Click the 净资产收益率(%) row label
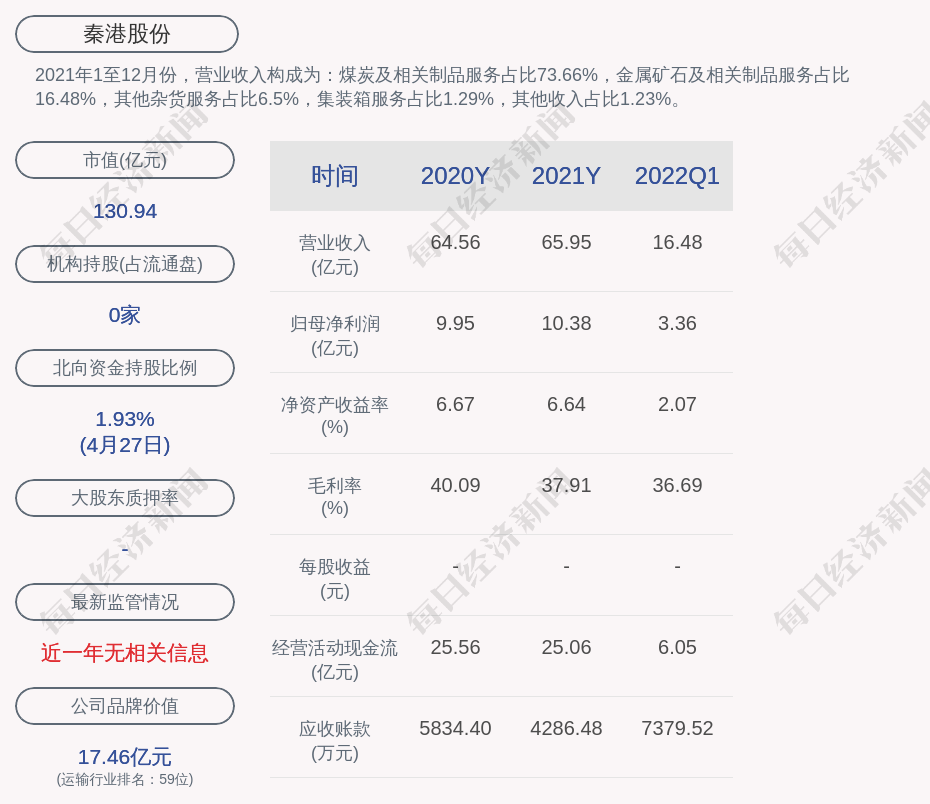The height and width of the screenshot is (804, 930). [335, 416]
